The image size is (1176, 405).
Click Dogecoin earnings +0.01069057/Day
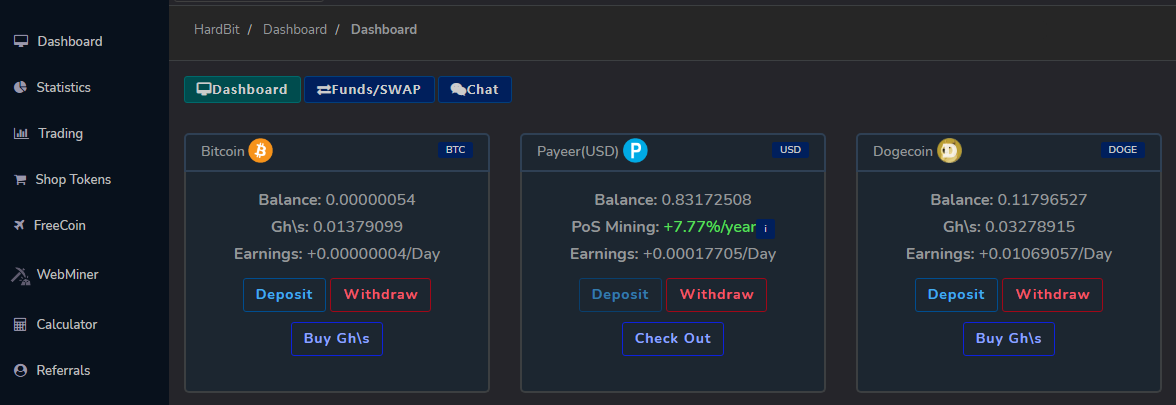point(1046,254)
